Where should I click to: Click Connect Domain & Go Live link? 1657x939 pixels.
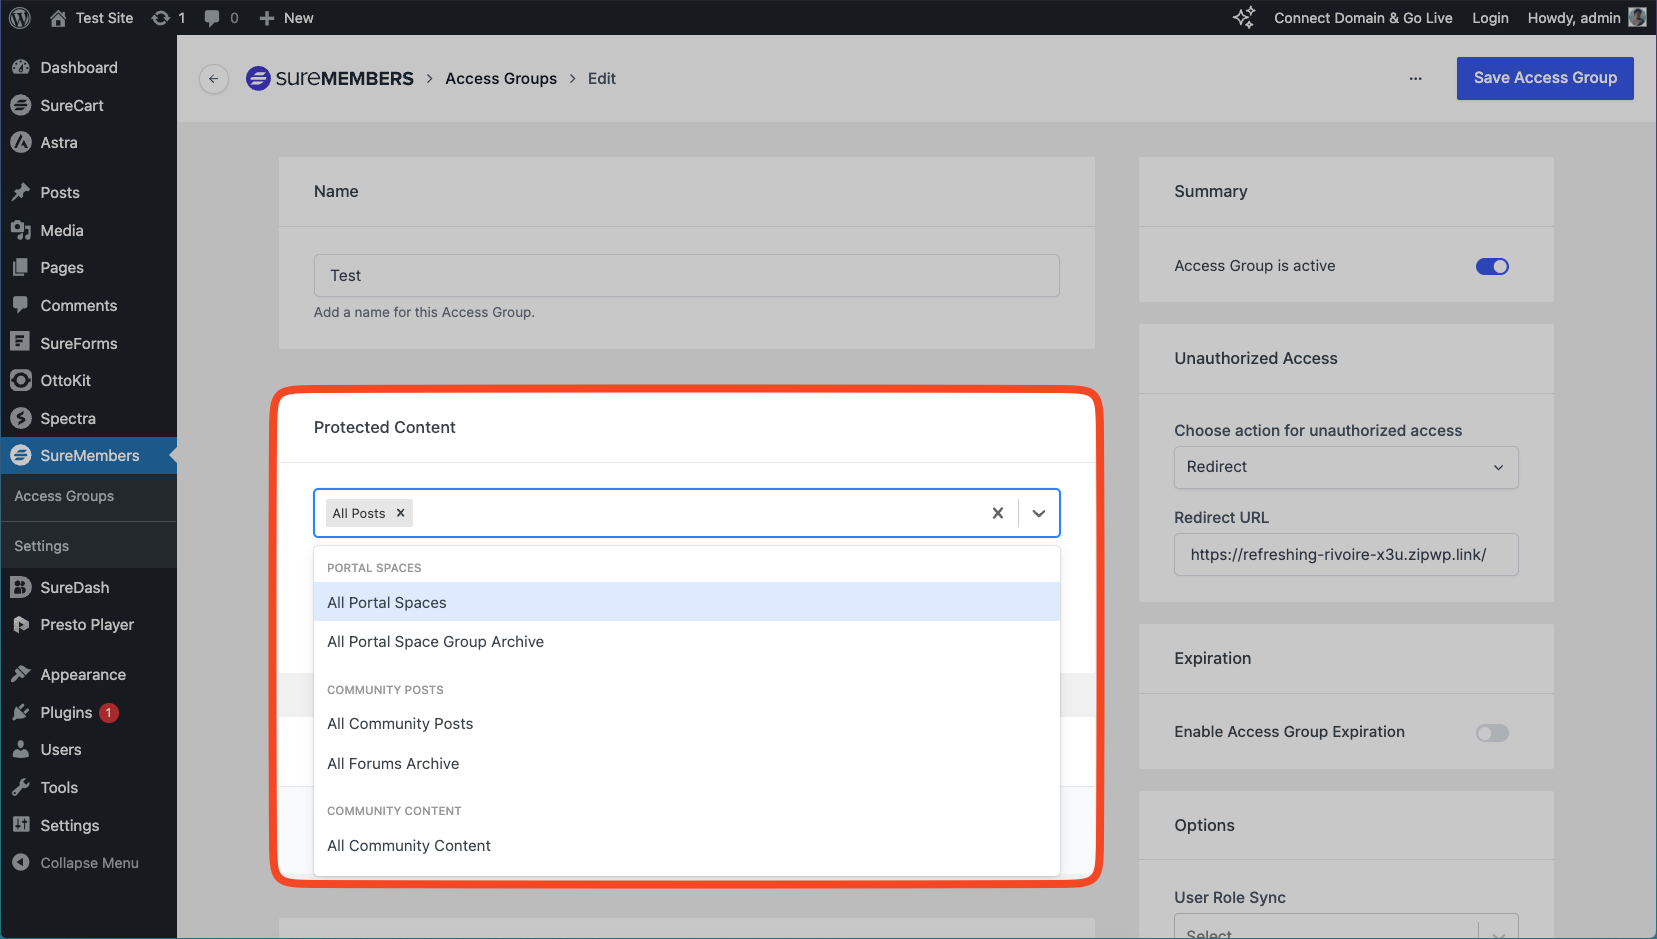tap(1363, 18)
